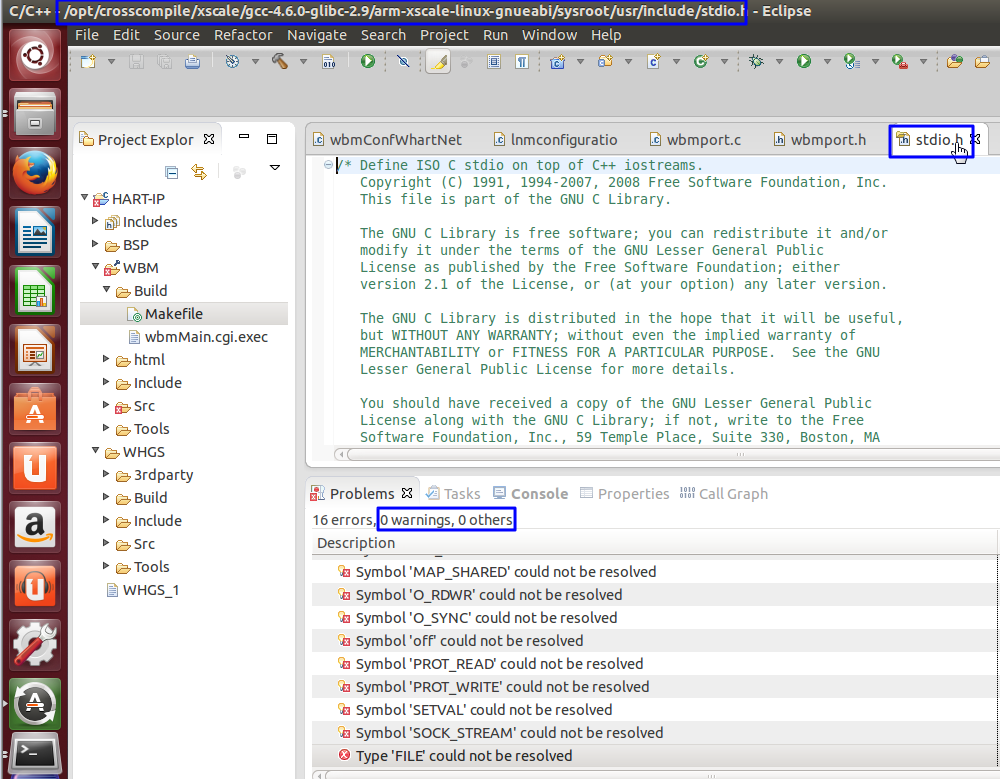This screenshot has height=779, width=1000.
Task: Collapse the WBM project tree node
Action: point(94,267)
